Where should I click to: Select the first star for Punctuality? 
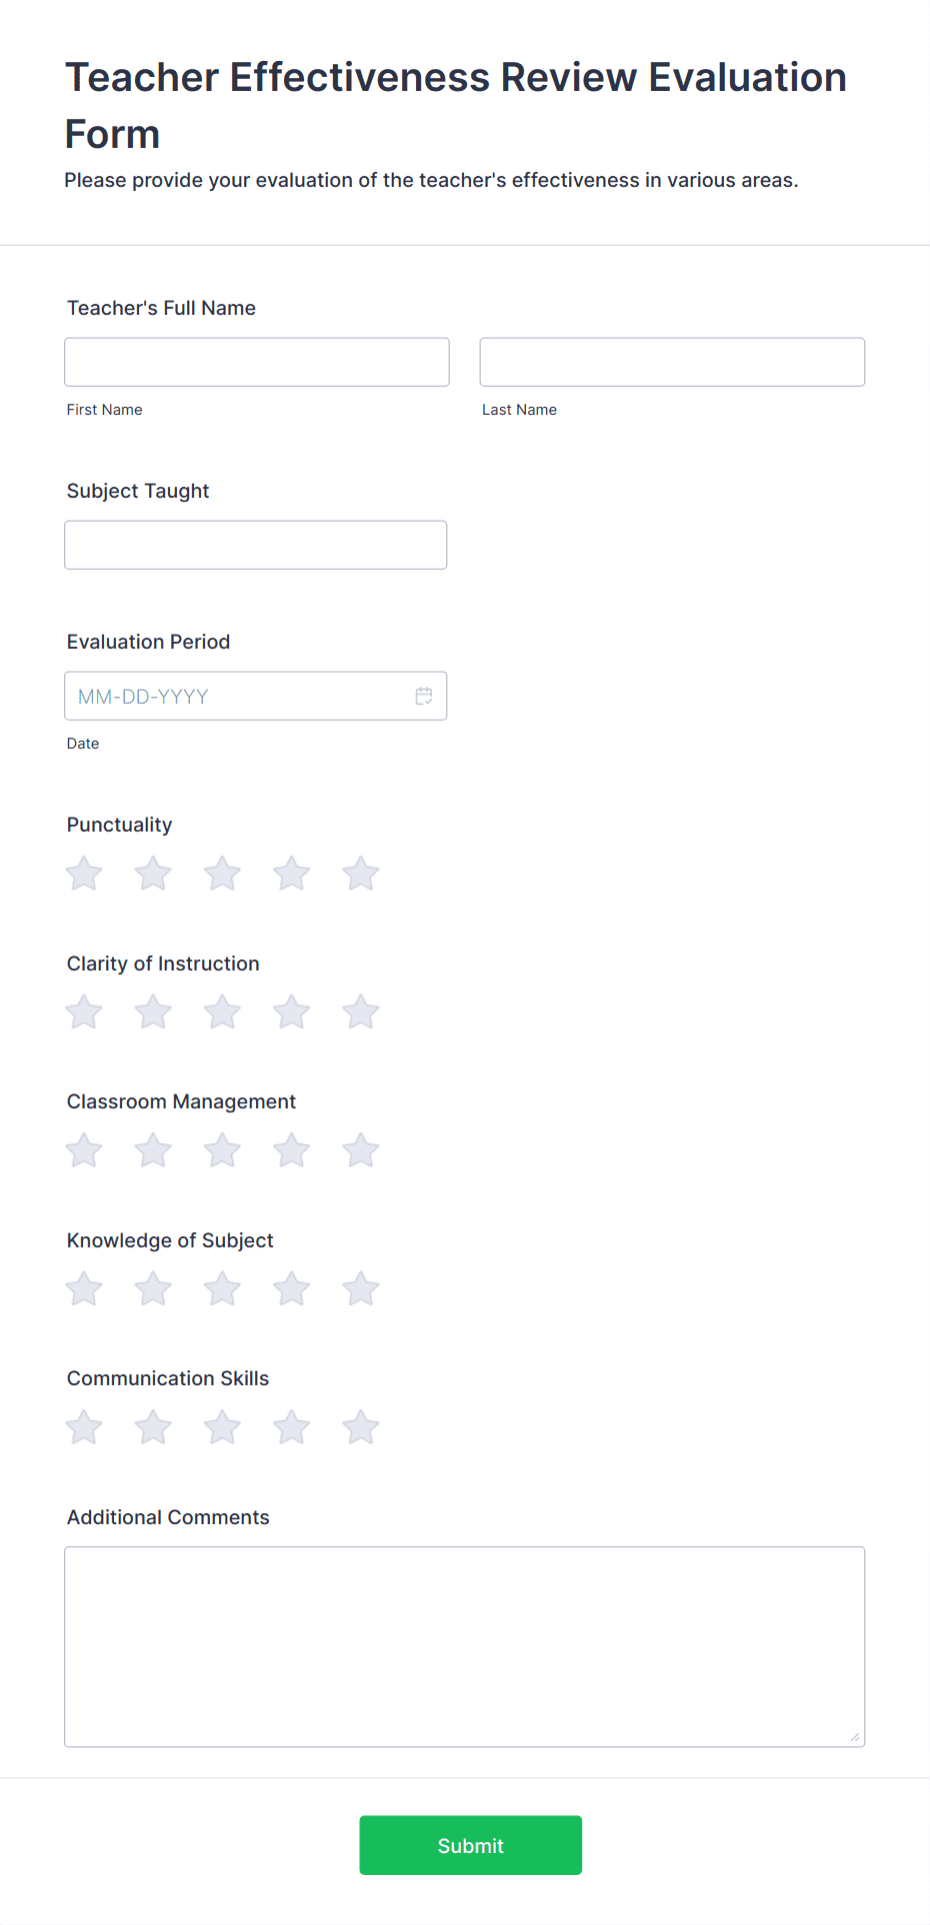click(x=83, y=872)
